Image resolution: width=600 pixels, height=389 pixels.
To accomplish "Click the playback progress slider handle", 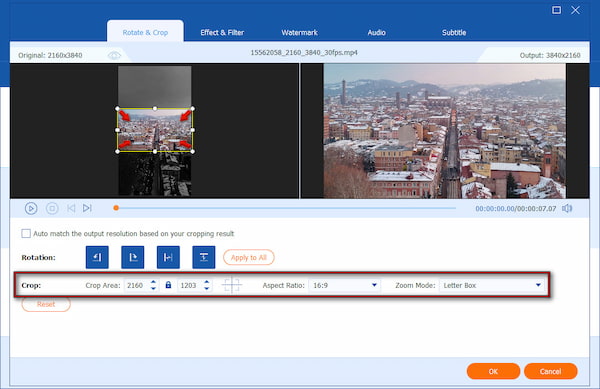I will (116, 208).
